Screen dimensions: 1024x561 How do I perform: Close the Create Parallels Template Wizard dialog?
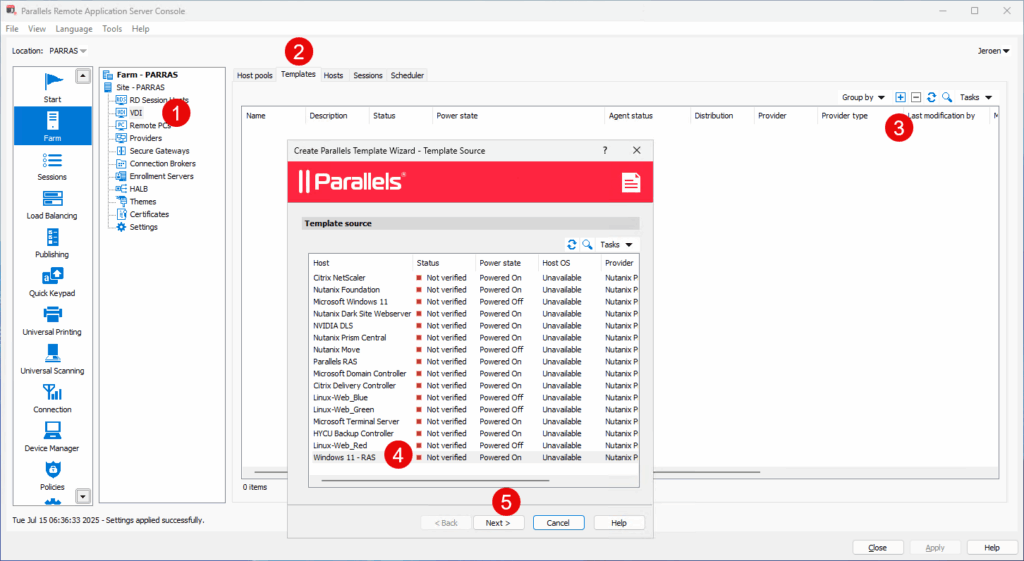(637, 150)
